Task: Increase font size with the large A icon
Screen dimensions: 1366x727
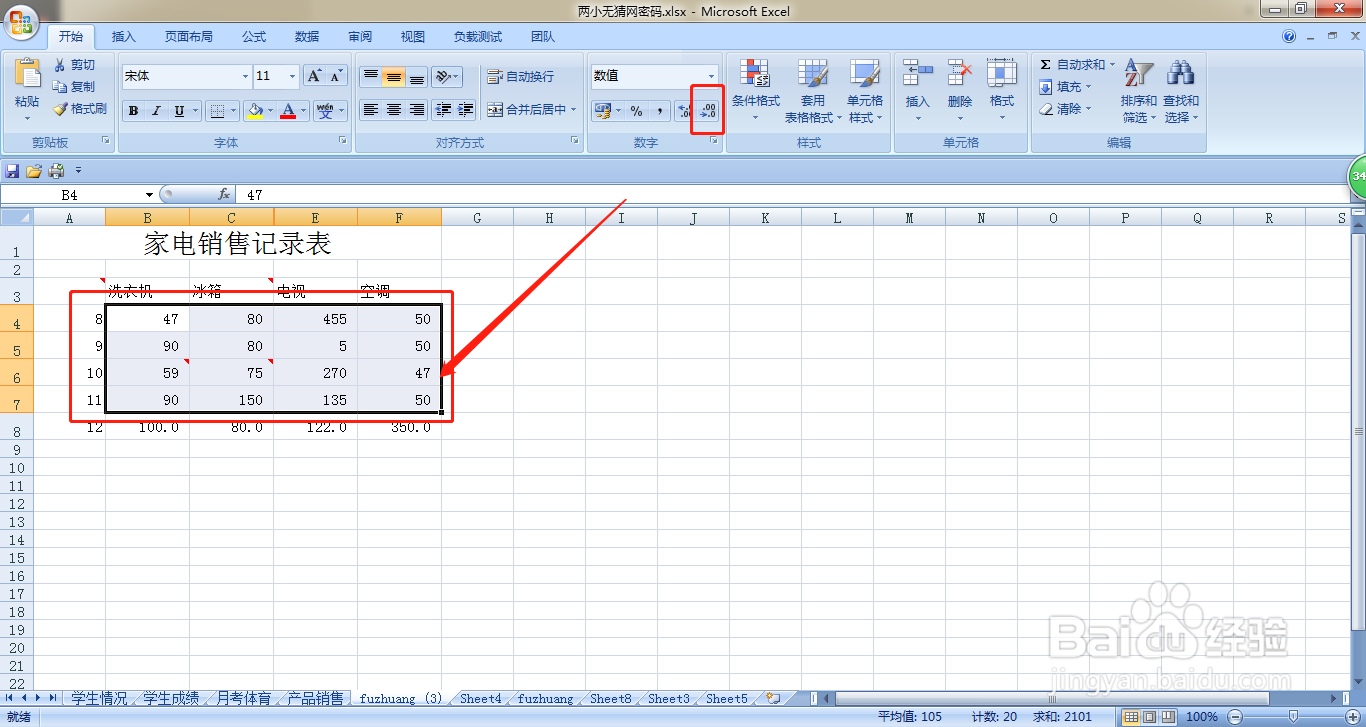Action: click(x=314, y=76)
